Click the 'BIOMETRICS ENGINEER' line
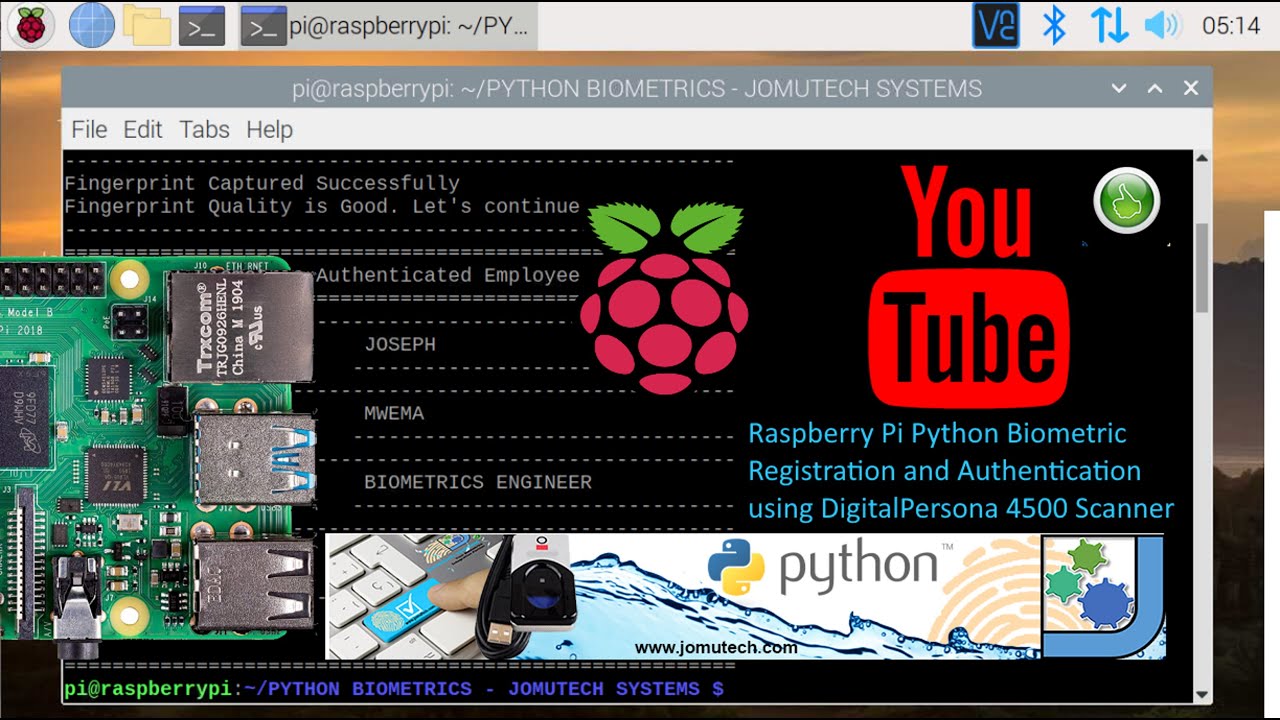The width and height of the screenshot is (1280, 720). 478,482
